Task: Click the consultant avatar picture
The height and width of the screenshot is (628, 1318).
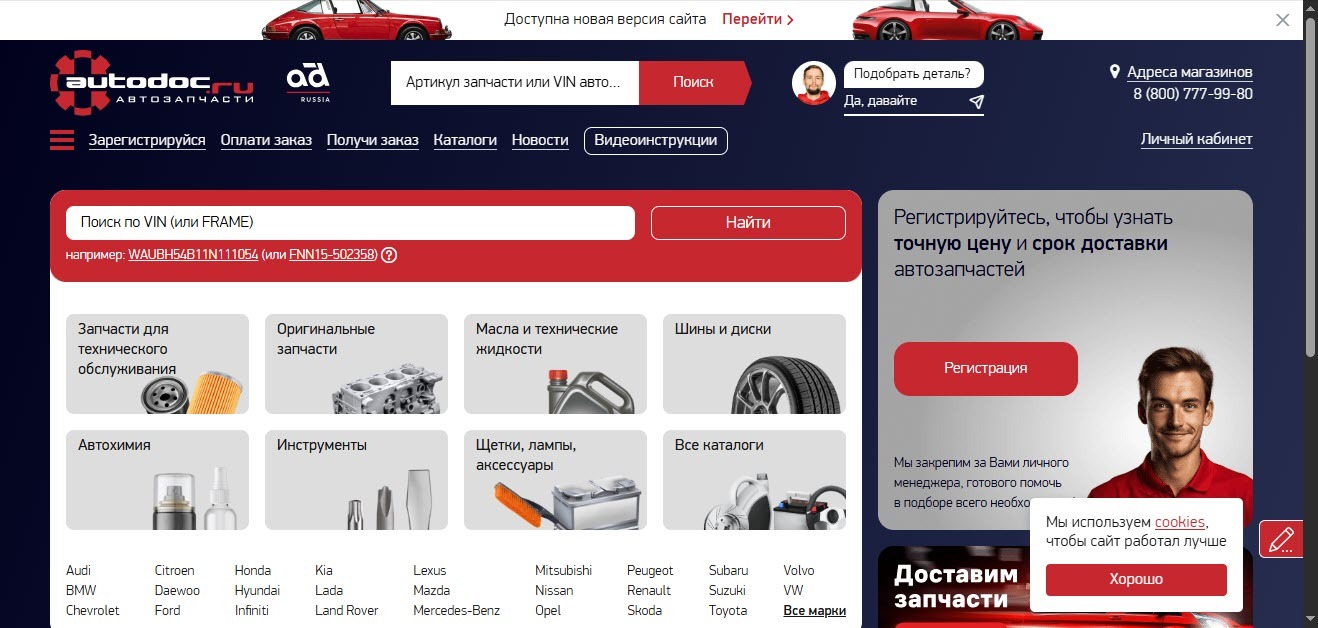Action: pyautogui.click(x=813, y=83)
